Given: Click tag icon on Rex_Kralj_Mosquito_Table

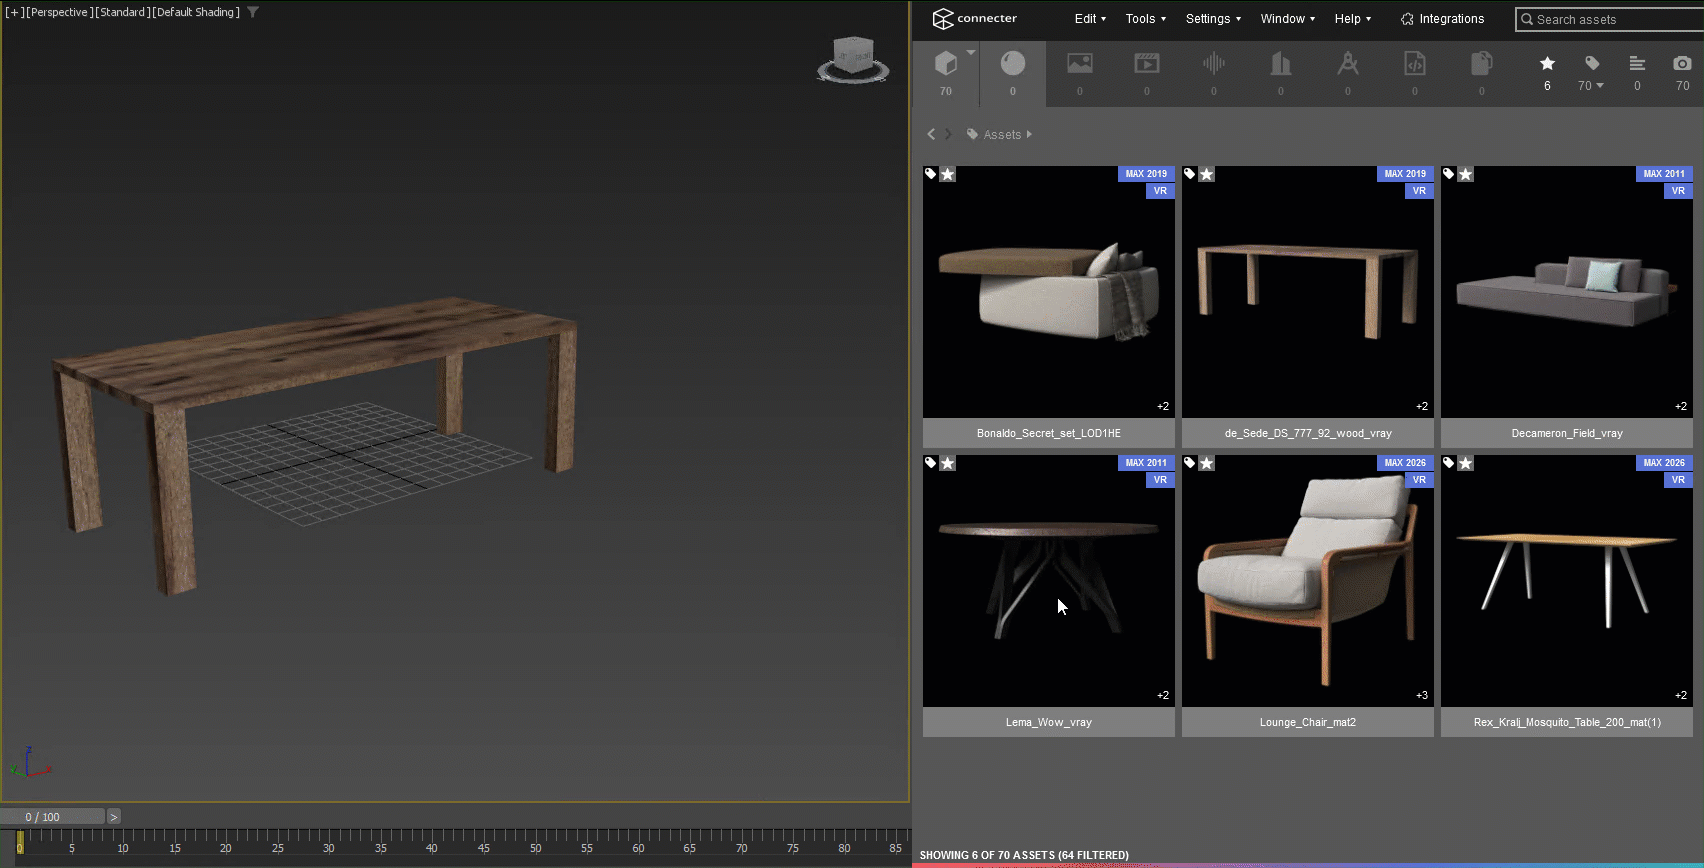Looking at the screenshot, I should click(1448, 463).
